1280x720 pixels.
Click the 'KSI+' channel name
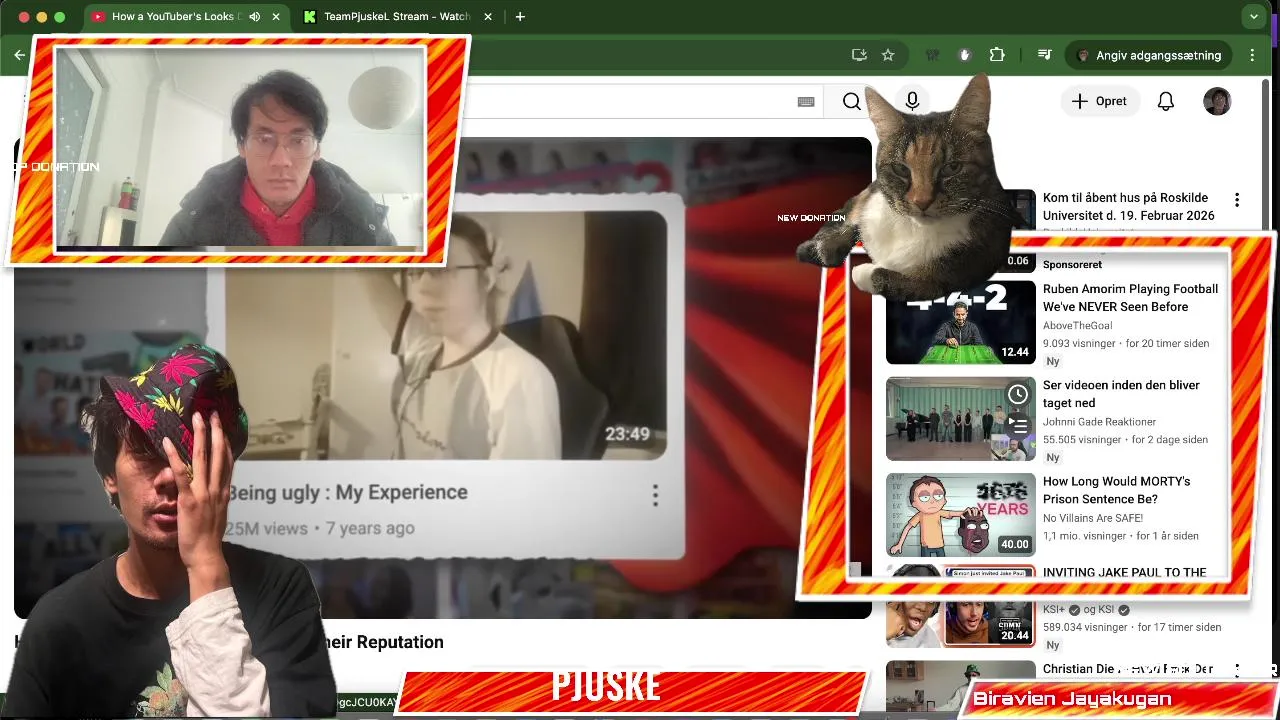pos(1054,609)
